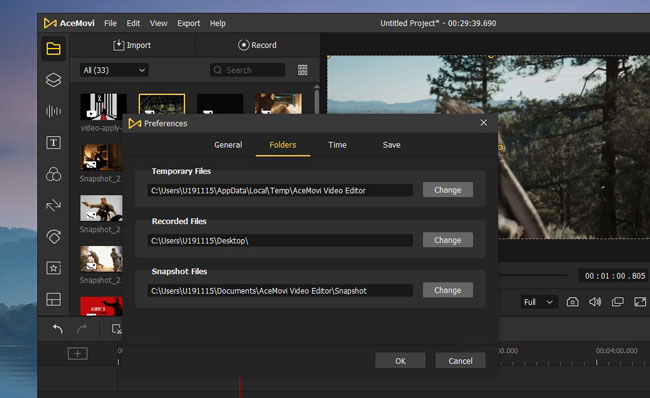This screenshot has width=650, height=398.
Task: Click the media Search field
Action: click(247, 70)
